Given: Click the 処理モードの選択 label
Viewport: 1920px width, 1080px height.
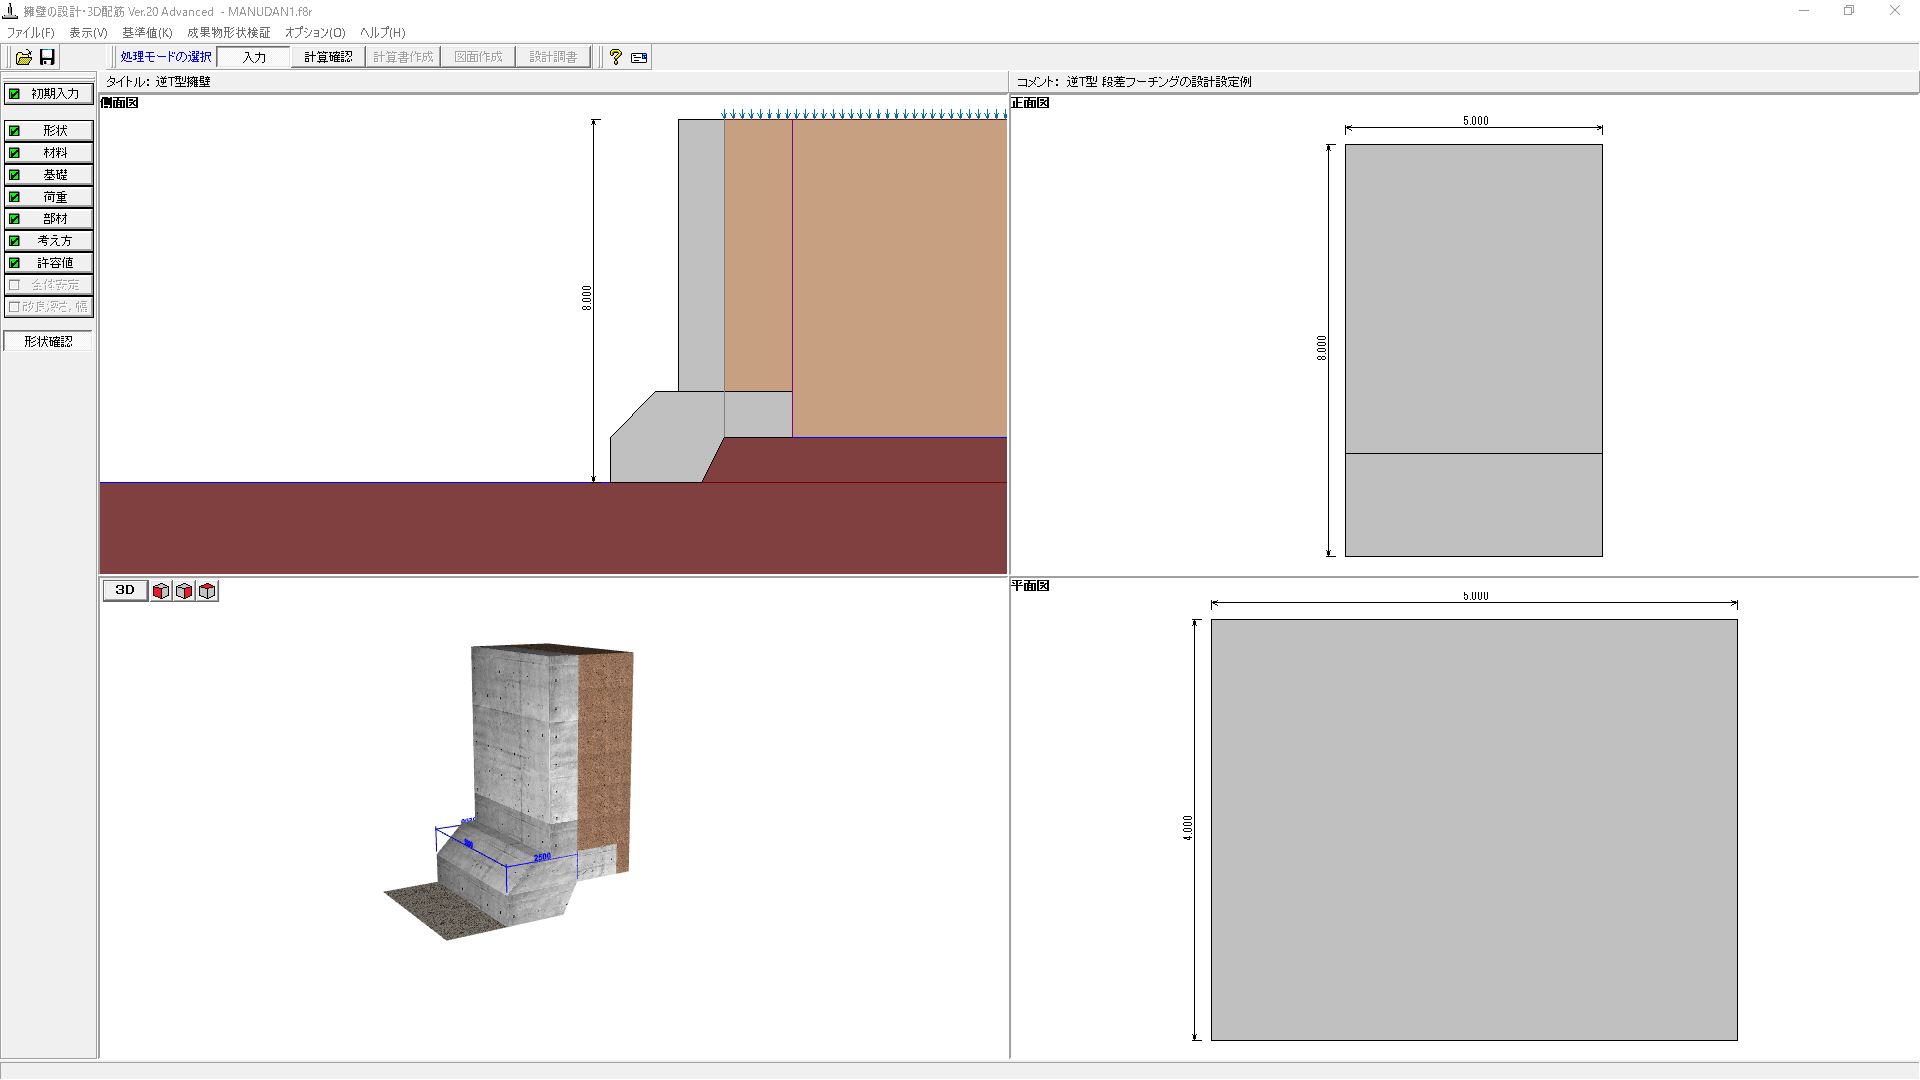Looking at the screenshot, I should [166, 57].
